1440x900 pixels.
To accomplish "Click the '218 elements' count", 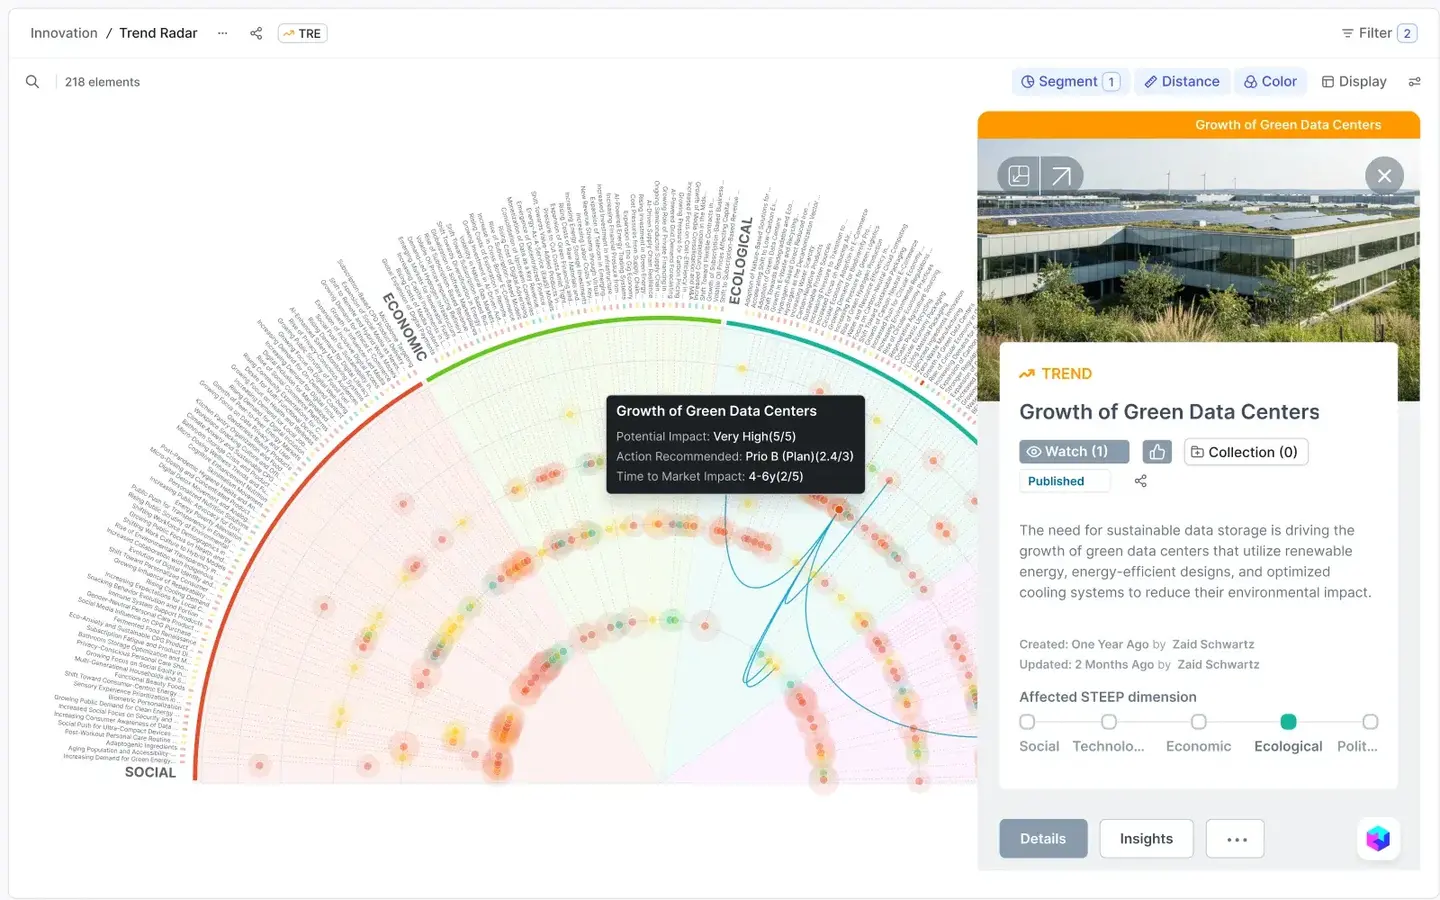I will (x=102, y=82).
